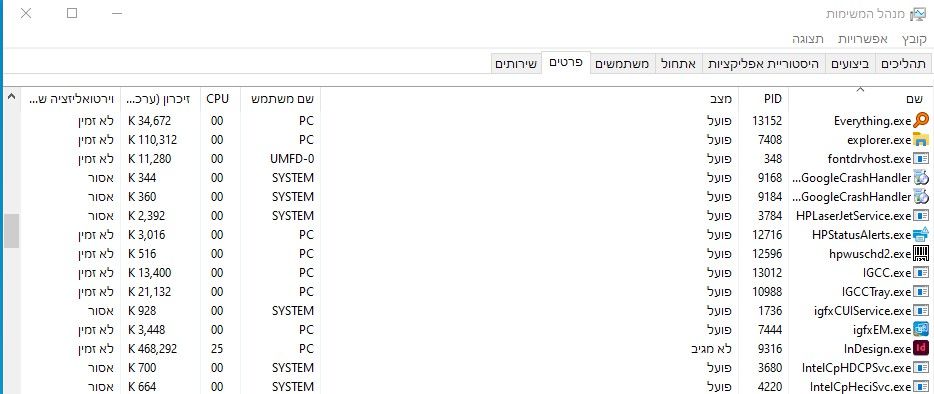Sort by the שם (Name) column header

pos(860,98)
